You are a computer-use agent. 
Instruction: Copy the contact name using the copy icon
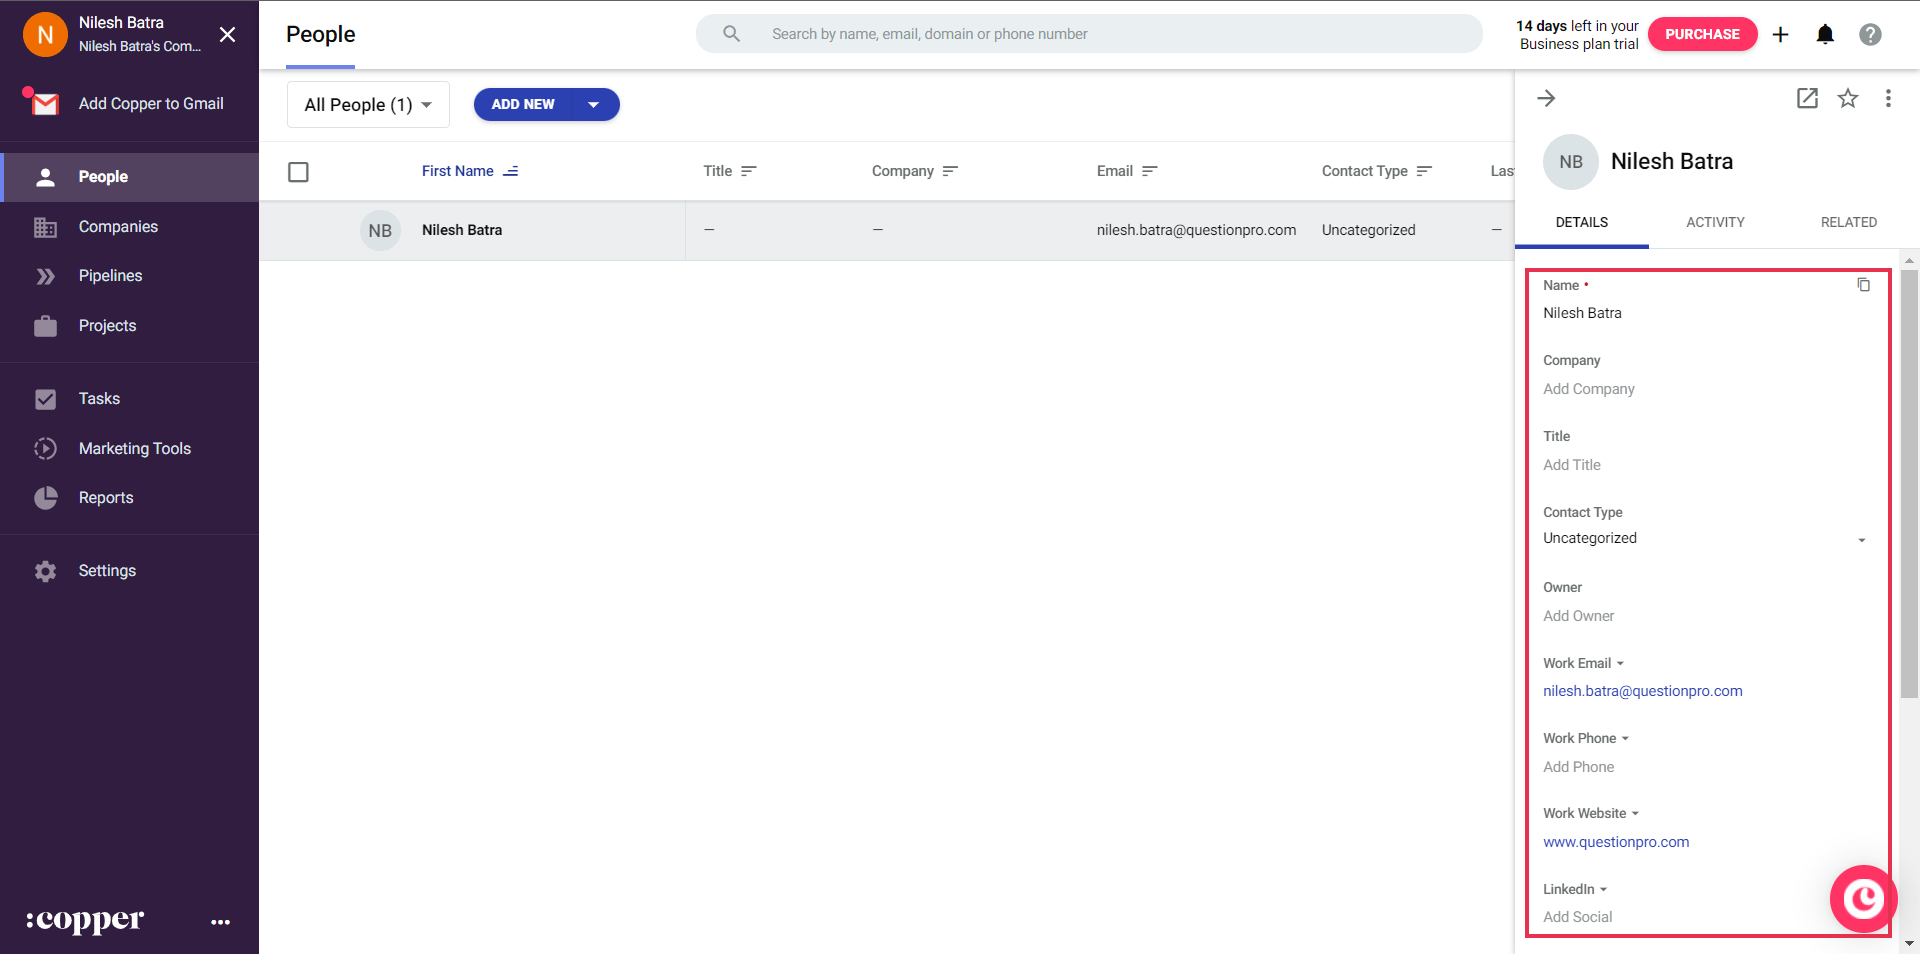1863,285
